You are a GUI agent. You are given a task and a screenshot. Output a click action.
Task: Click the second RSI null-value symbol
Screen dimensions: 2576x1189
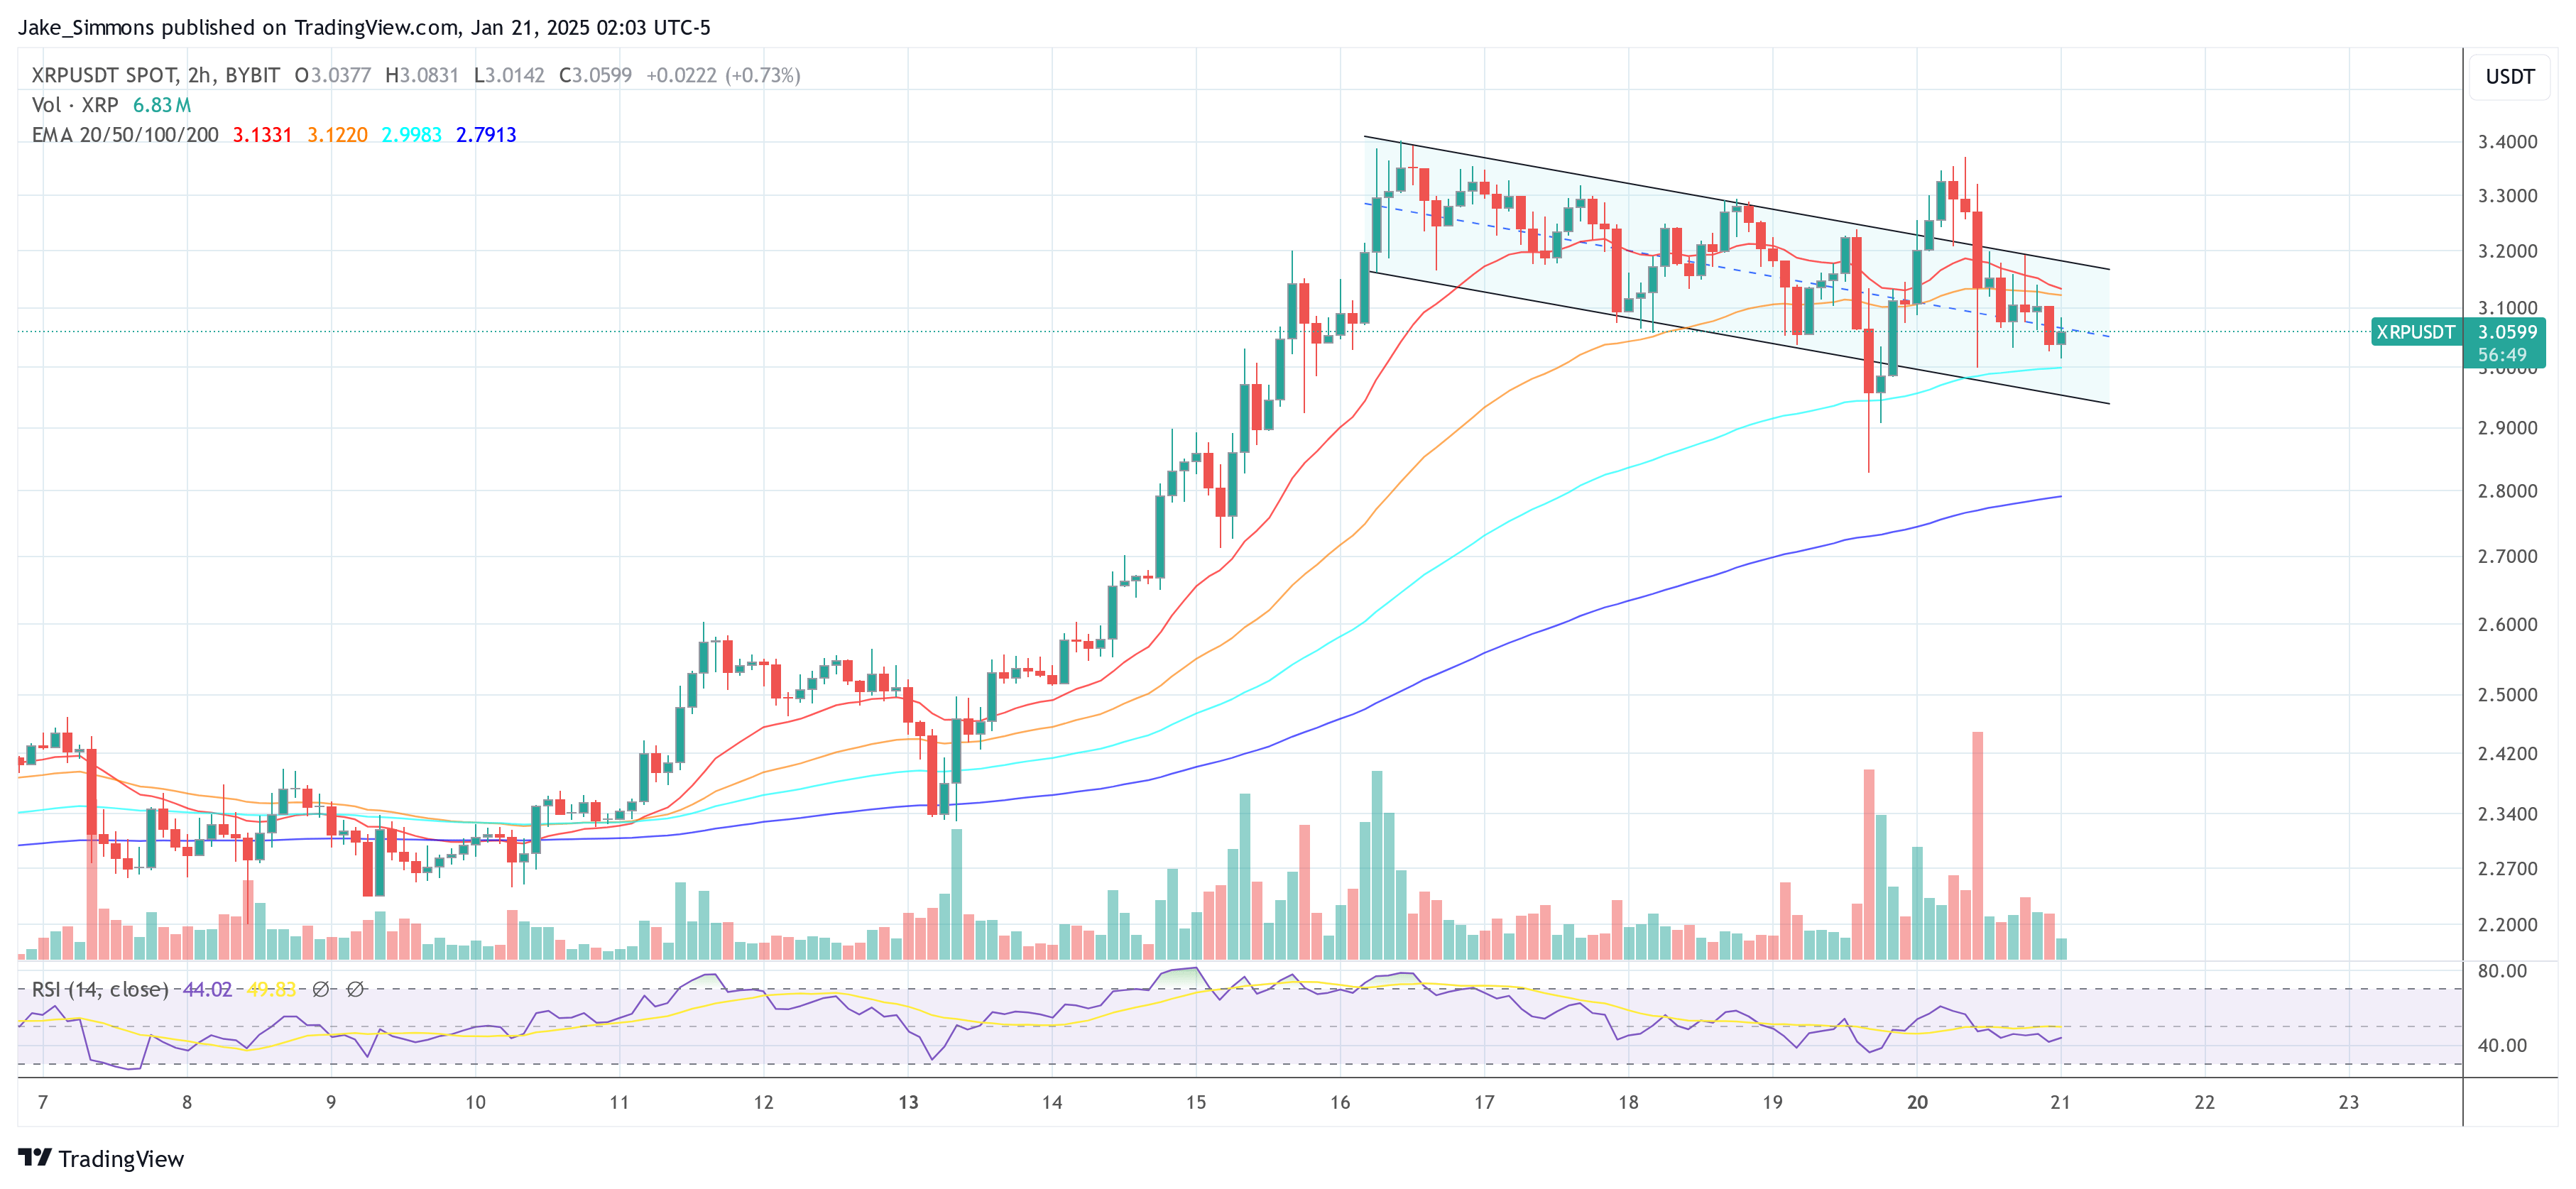point(355,989)
